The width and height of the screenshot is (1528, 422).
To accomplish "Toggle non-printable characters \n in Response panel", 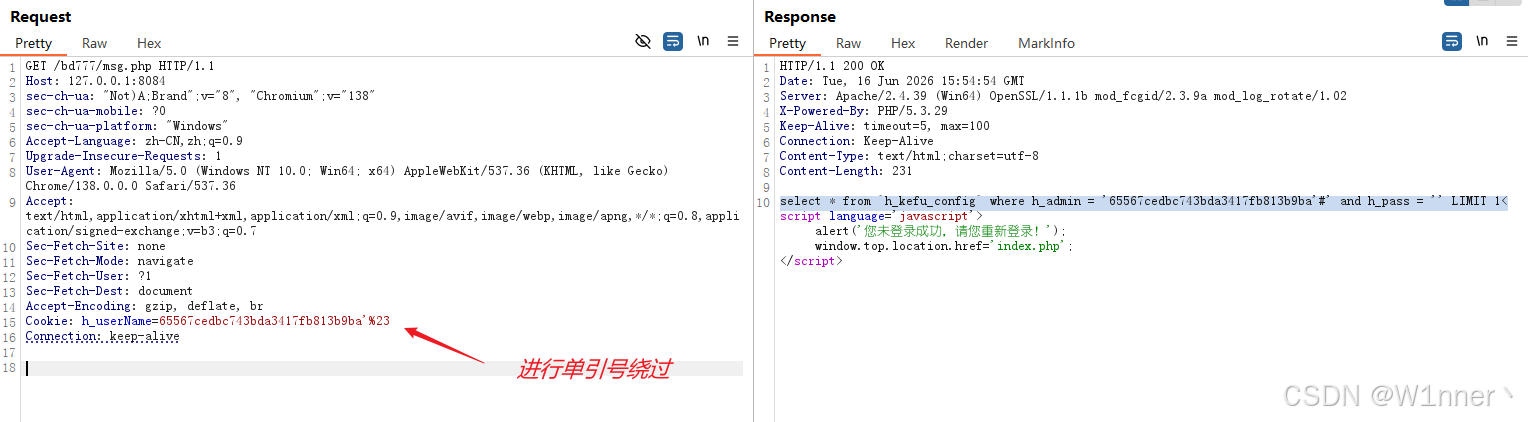I will pos(1482,41).
